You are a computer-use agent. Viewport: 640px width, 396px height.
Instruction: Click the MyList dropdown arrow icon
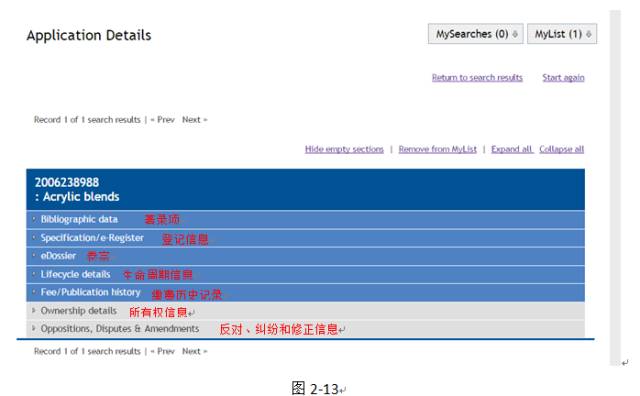pyautogui.click(x=589, y=34)
